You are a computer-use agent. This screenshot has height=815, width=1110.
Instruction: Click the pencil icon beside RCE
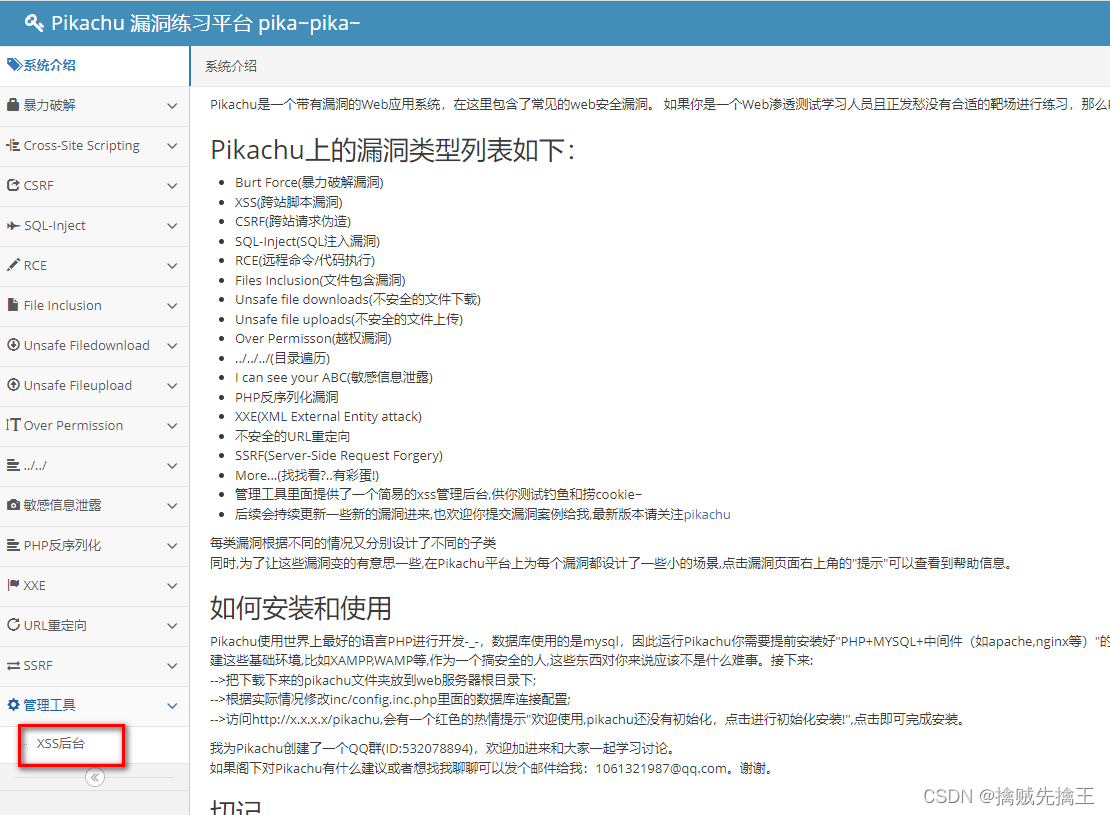(13, 265)
